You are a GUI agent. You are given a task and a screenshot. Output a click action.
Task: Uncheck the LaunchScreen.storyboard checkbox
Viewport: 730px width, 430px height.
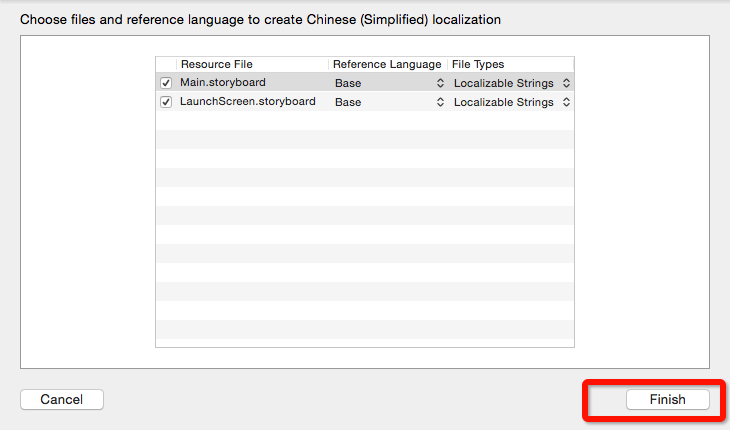pos(166,102)
